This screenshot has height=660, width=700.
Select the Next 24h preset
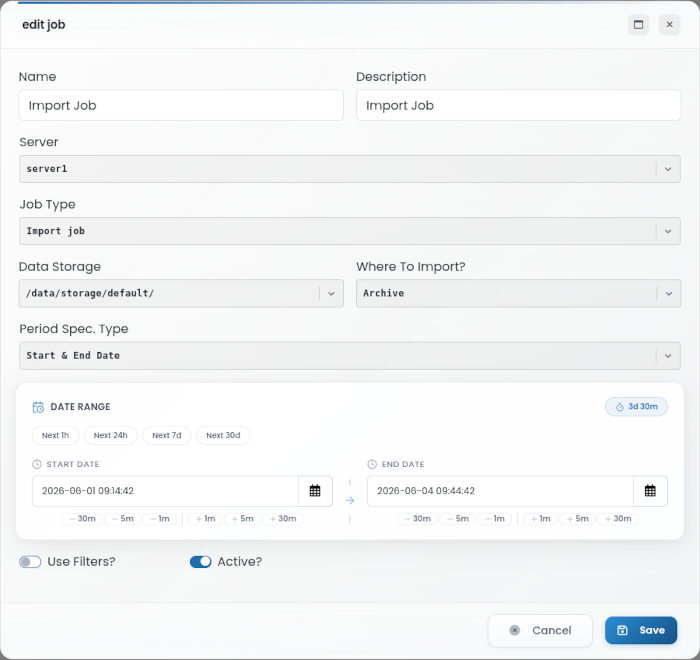(x=111, y=435)
